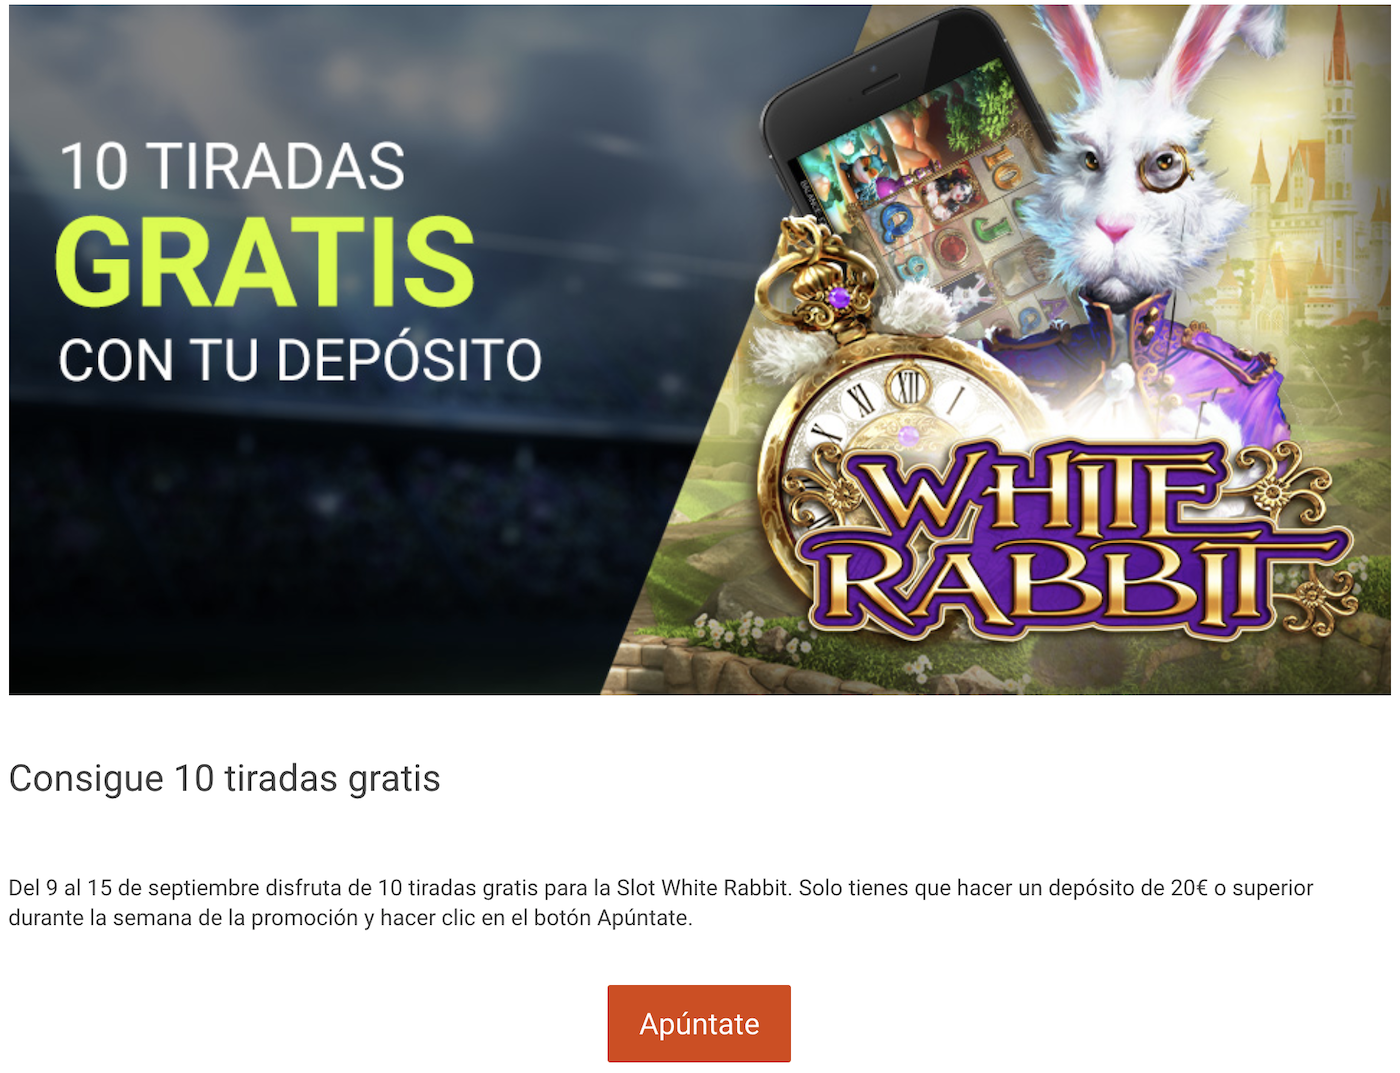The image size is (1400, 1073).
Task: Click the orange Apúntate button
Action: [699, 1023]
